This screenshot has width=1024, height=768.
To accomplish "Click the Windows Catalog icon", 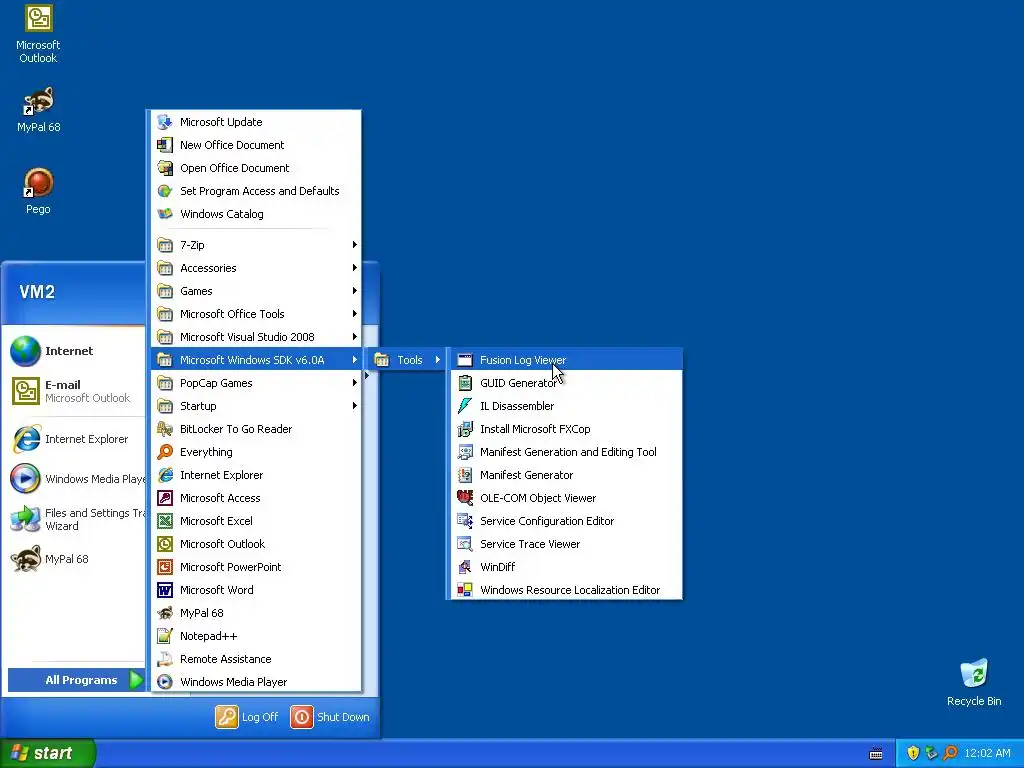I will pos(165,214).
